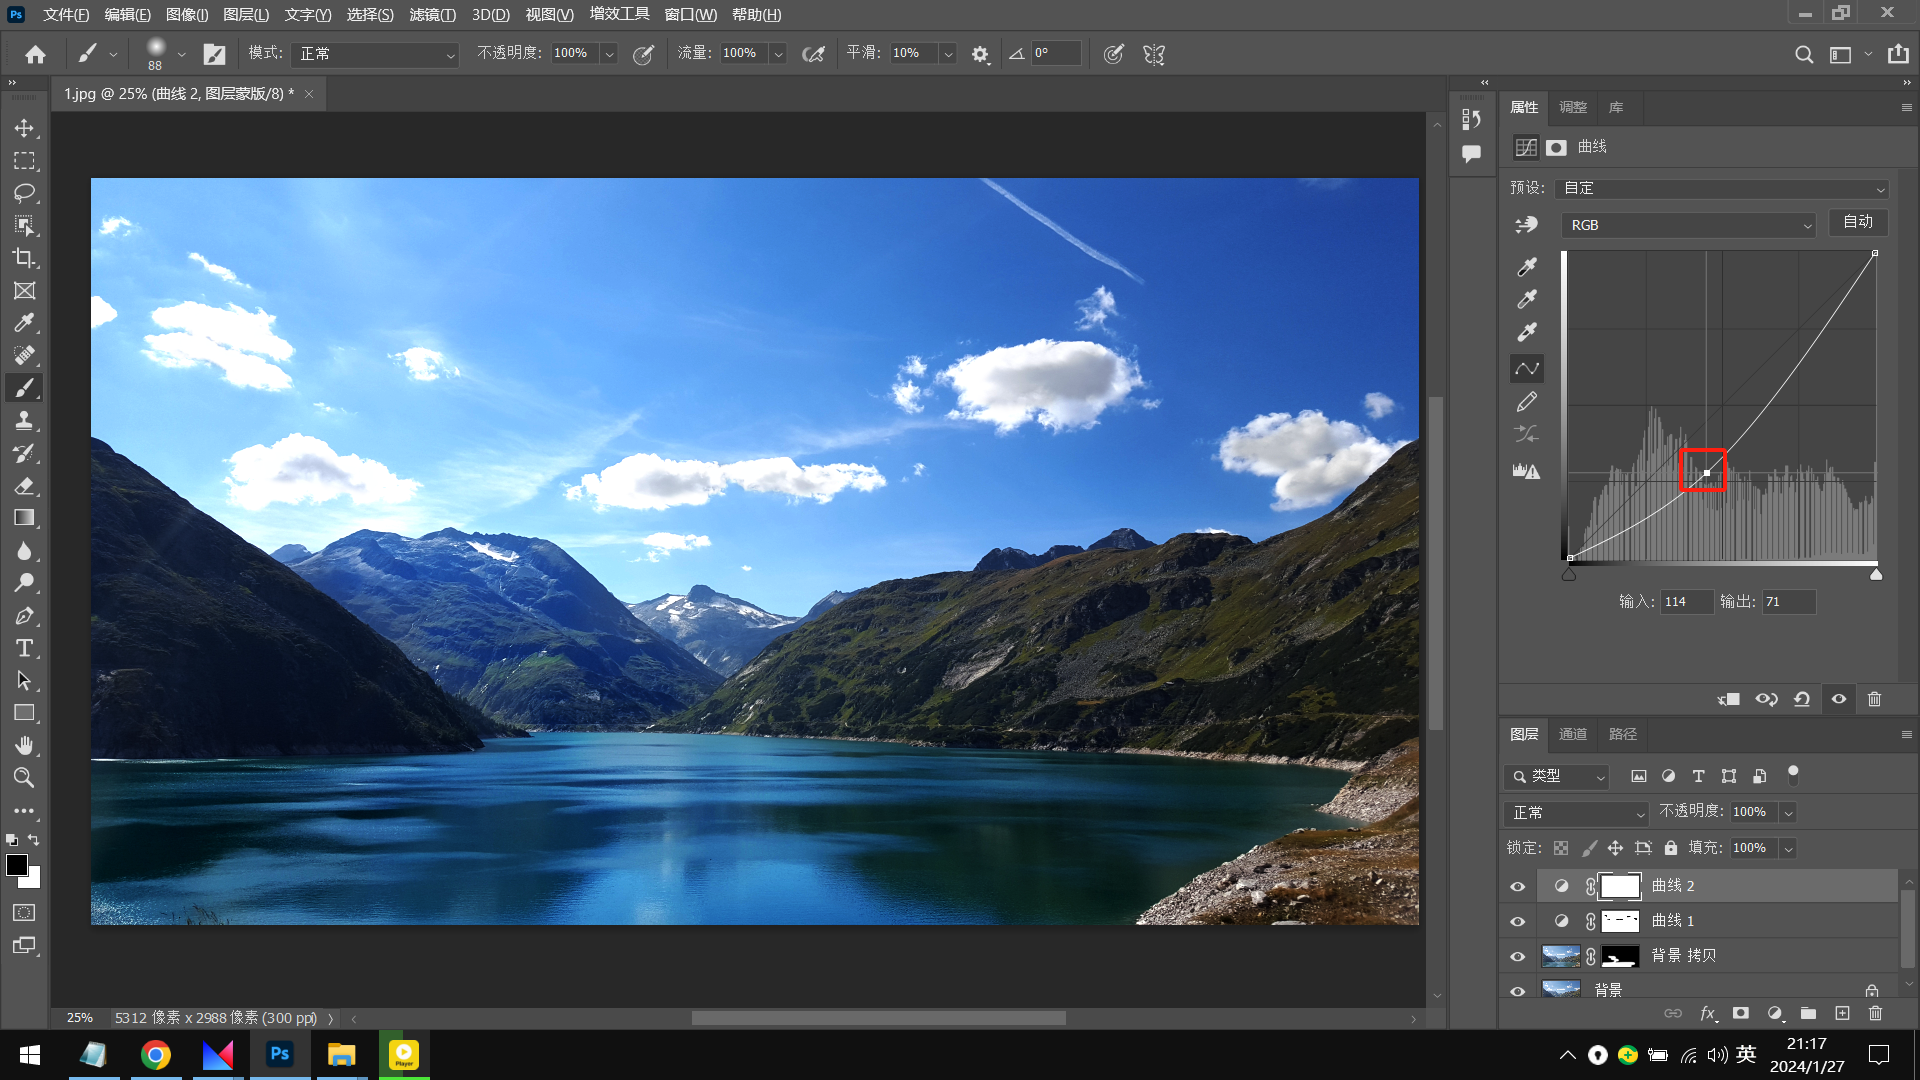Click the on-image targeted adjustment hand icon

(1526, 225)
